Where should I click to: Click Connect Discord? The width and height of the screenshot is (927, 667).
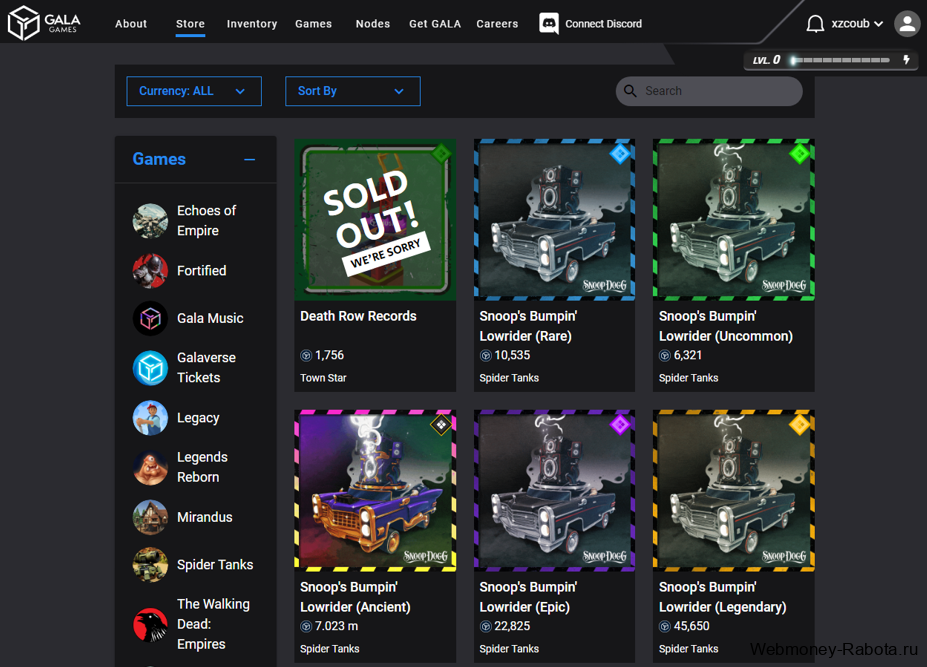(x=604, y=24)
